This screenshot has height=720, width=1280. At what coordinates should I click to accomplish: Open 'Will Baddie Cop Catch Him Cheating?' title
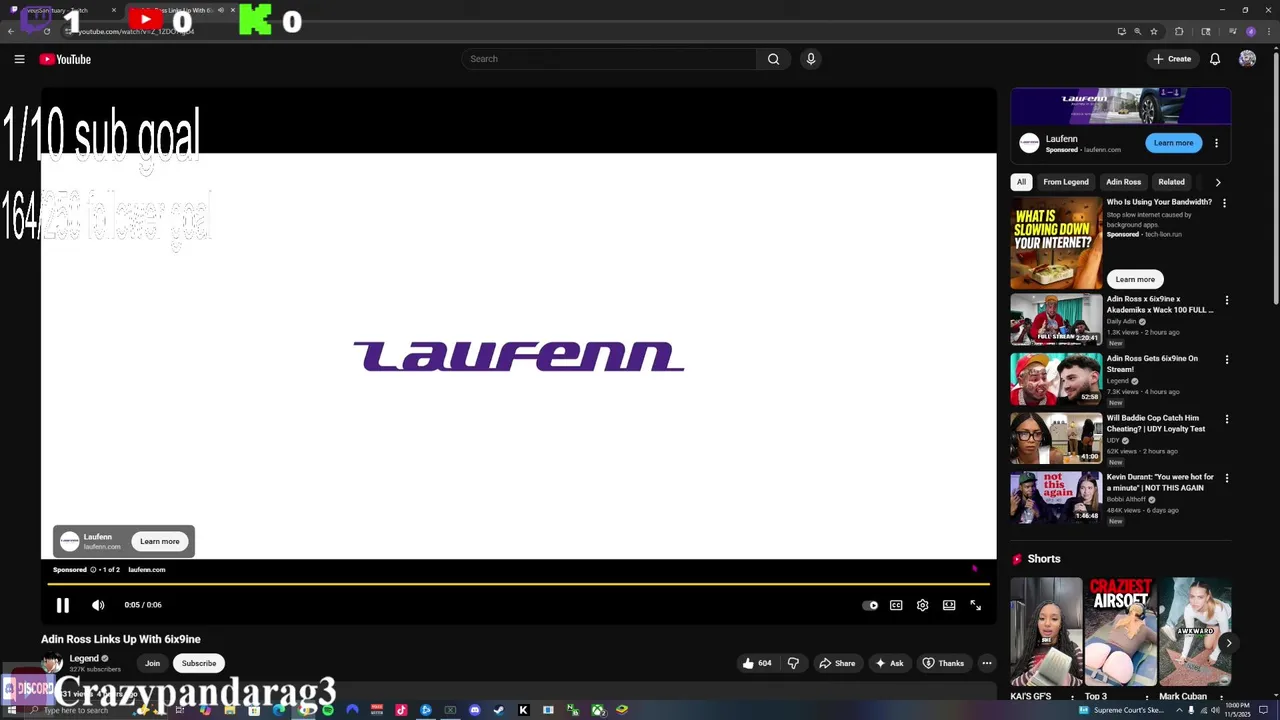(x=1156, y=424)
